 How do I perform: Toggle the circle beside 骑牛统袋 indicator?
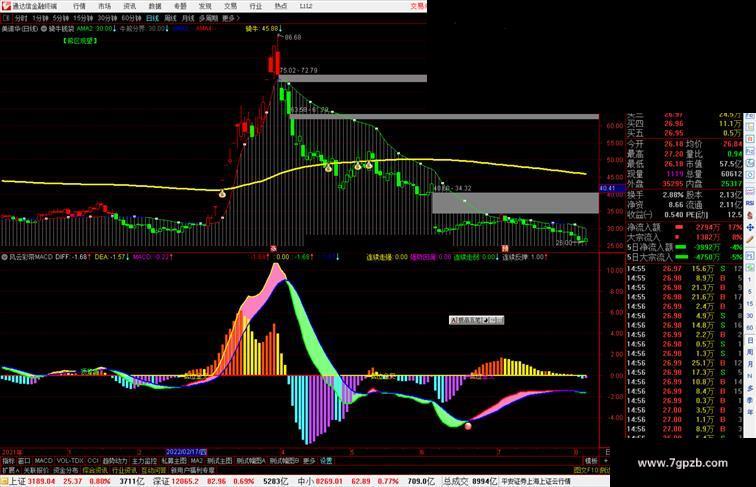click(44, 29)
